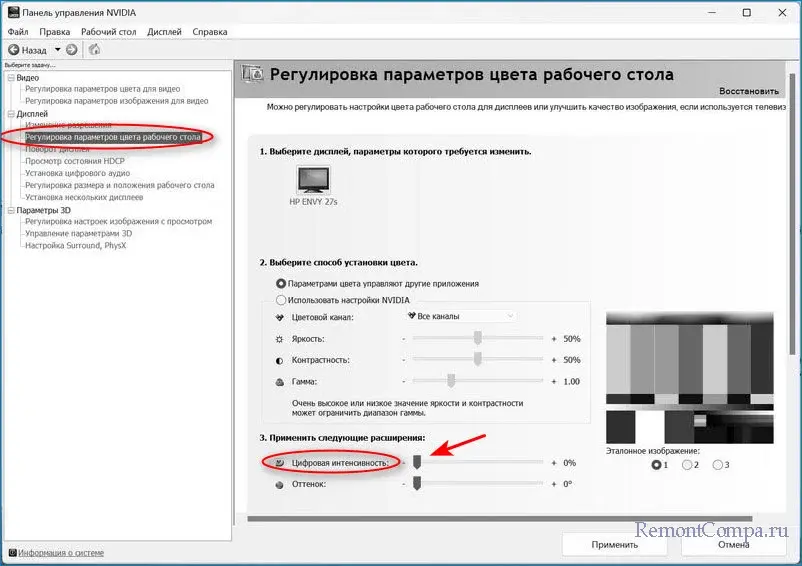The height and width of the screenshot is (566, 802).
Task: Click the Back arrow icon in toolbar
Action: [15, 49]
